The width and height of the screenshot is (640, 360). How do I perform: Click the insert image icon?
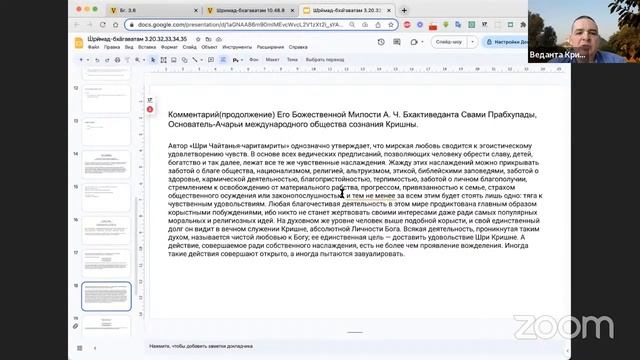pyautogui.click(x=174, y=60)
